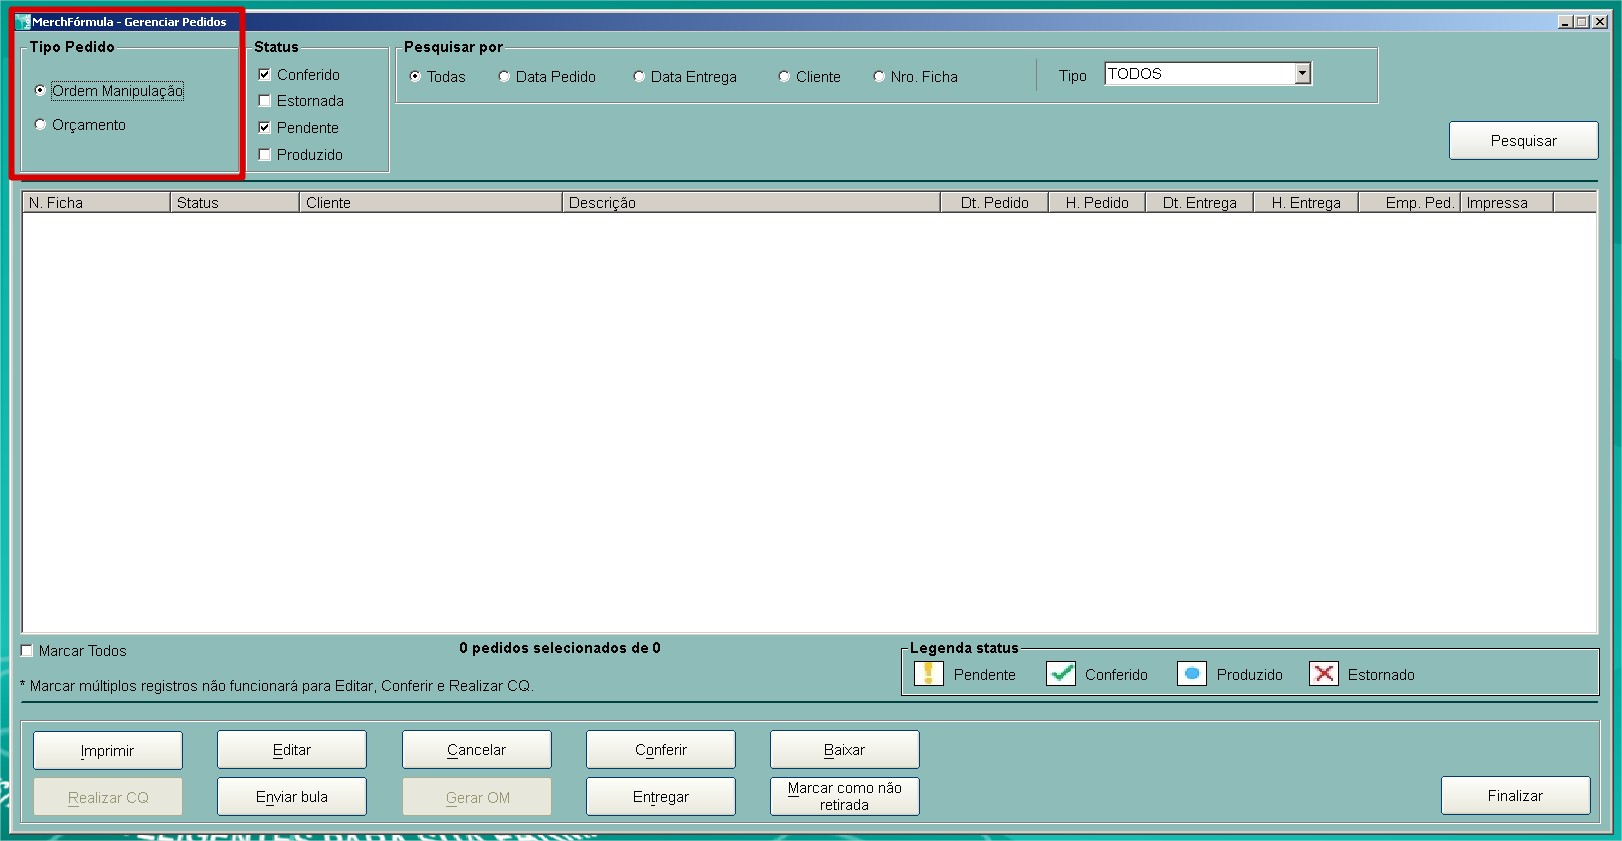Click the red Estornado X icon
This screenshot has height=841, width=1622.
point(1323,674)
